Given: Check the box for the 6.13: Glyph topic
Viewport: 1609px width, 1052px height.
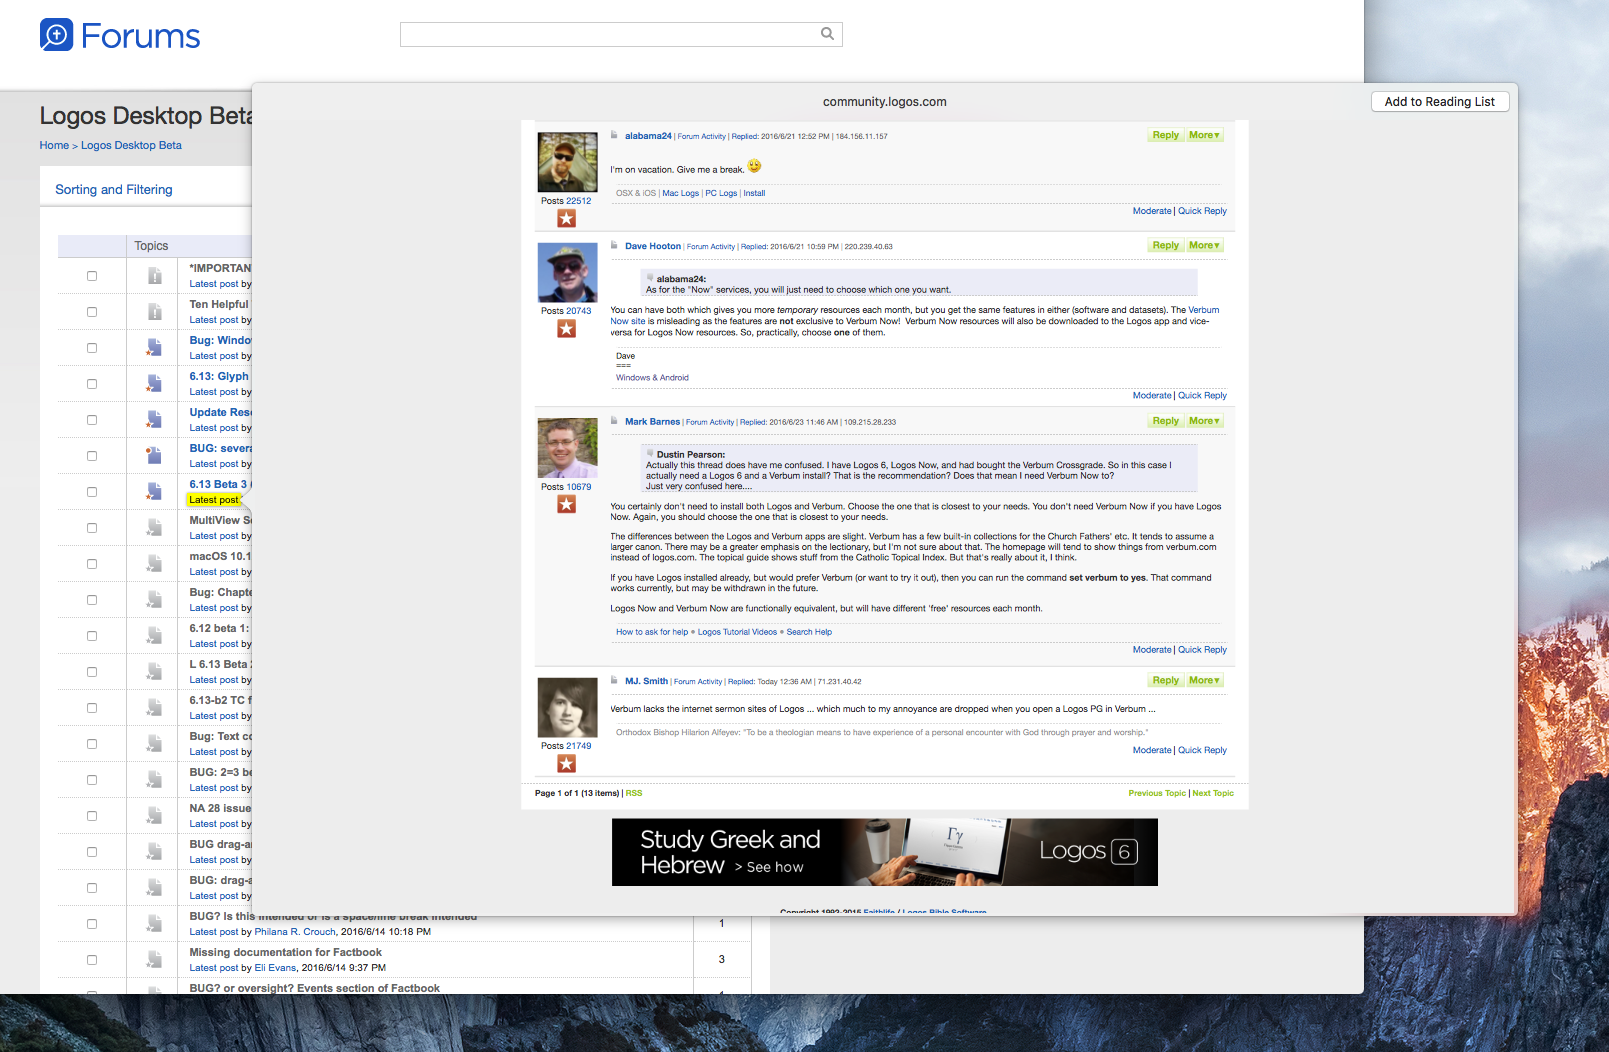Looking at the screenshot, I should (x=92, y=384).
